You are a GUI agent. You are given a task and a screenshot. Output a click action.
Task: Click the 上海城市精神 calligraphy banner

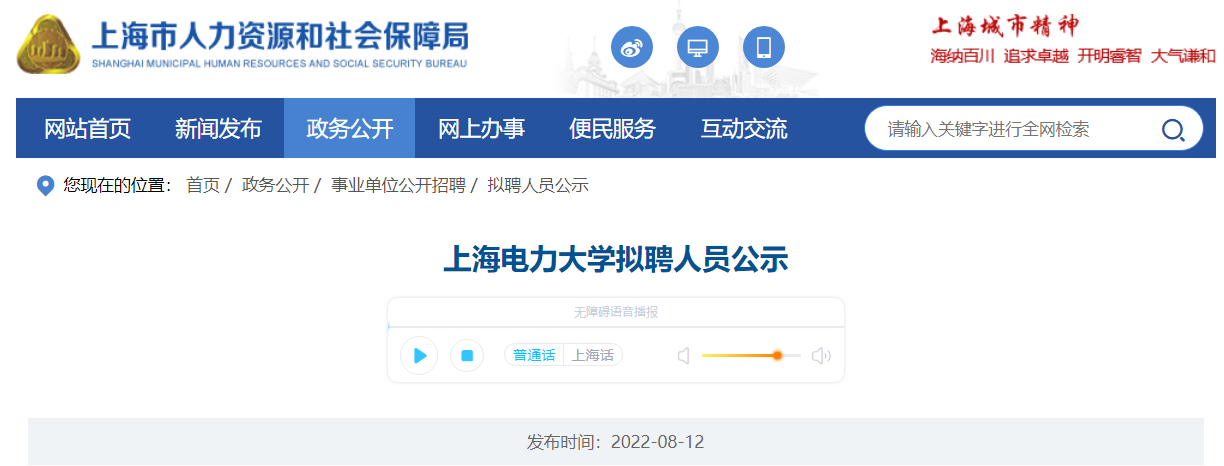click(1005, 25)
